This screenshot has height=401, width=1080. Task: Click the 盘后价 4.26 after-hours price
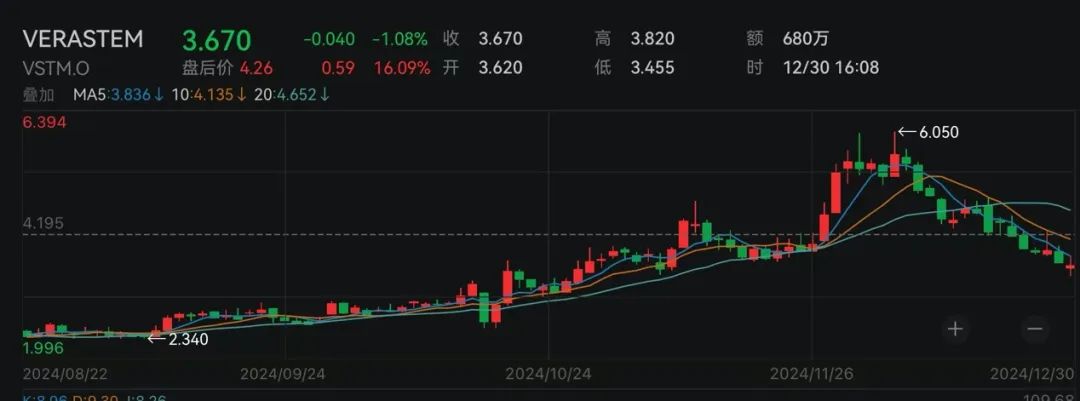[x=227, y=68]
